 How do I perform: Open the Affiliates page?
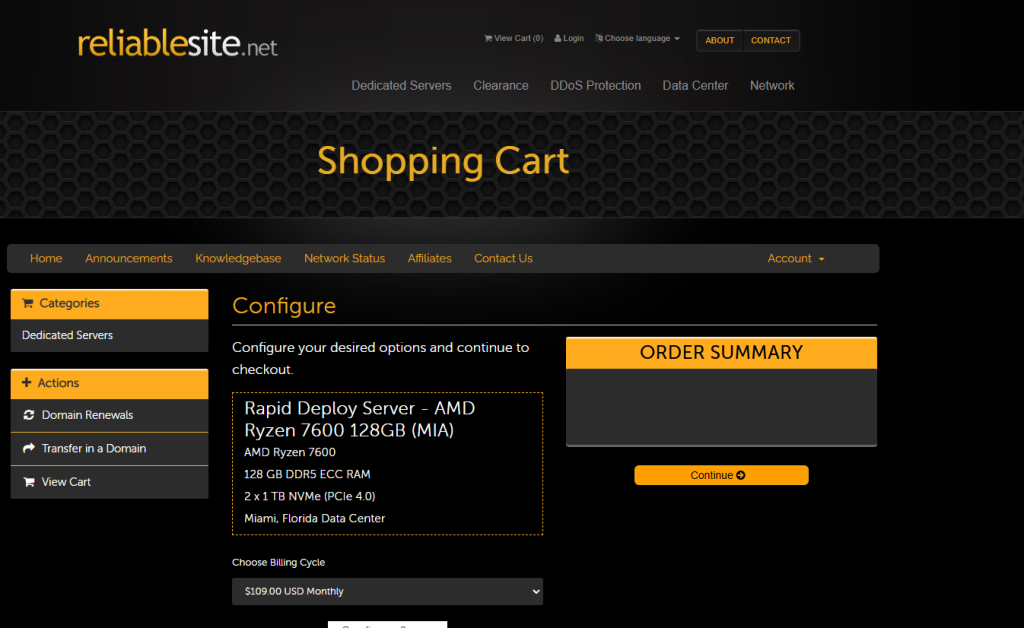[x=430, y=259]
